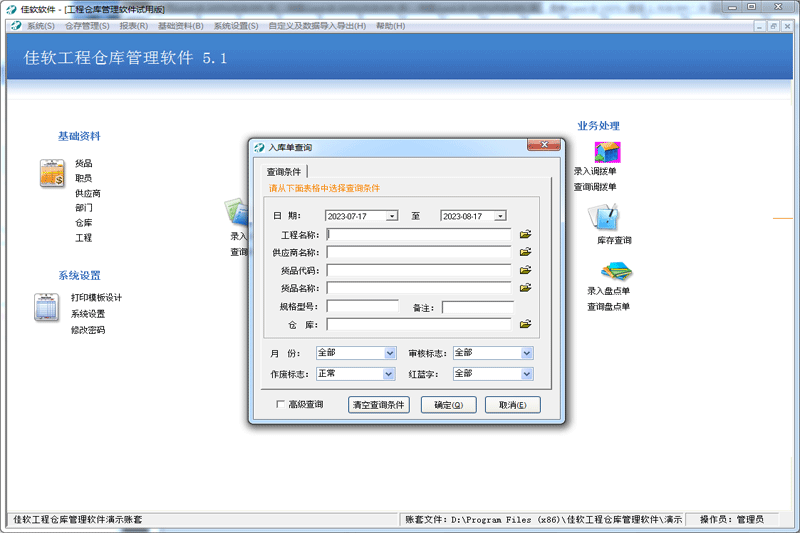Image resolution: width=800 pixels, height=533 pixels.
Task: Open the 红蓝字 dropdown
Action: pos(527,374)
